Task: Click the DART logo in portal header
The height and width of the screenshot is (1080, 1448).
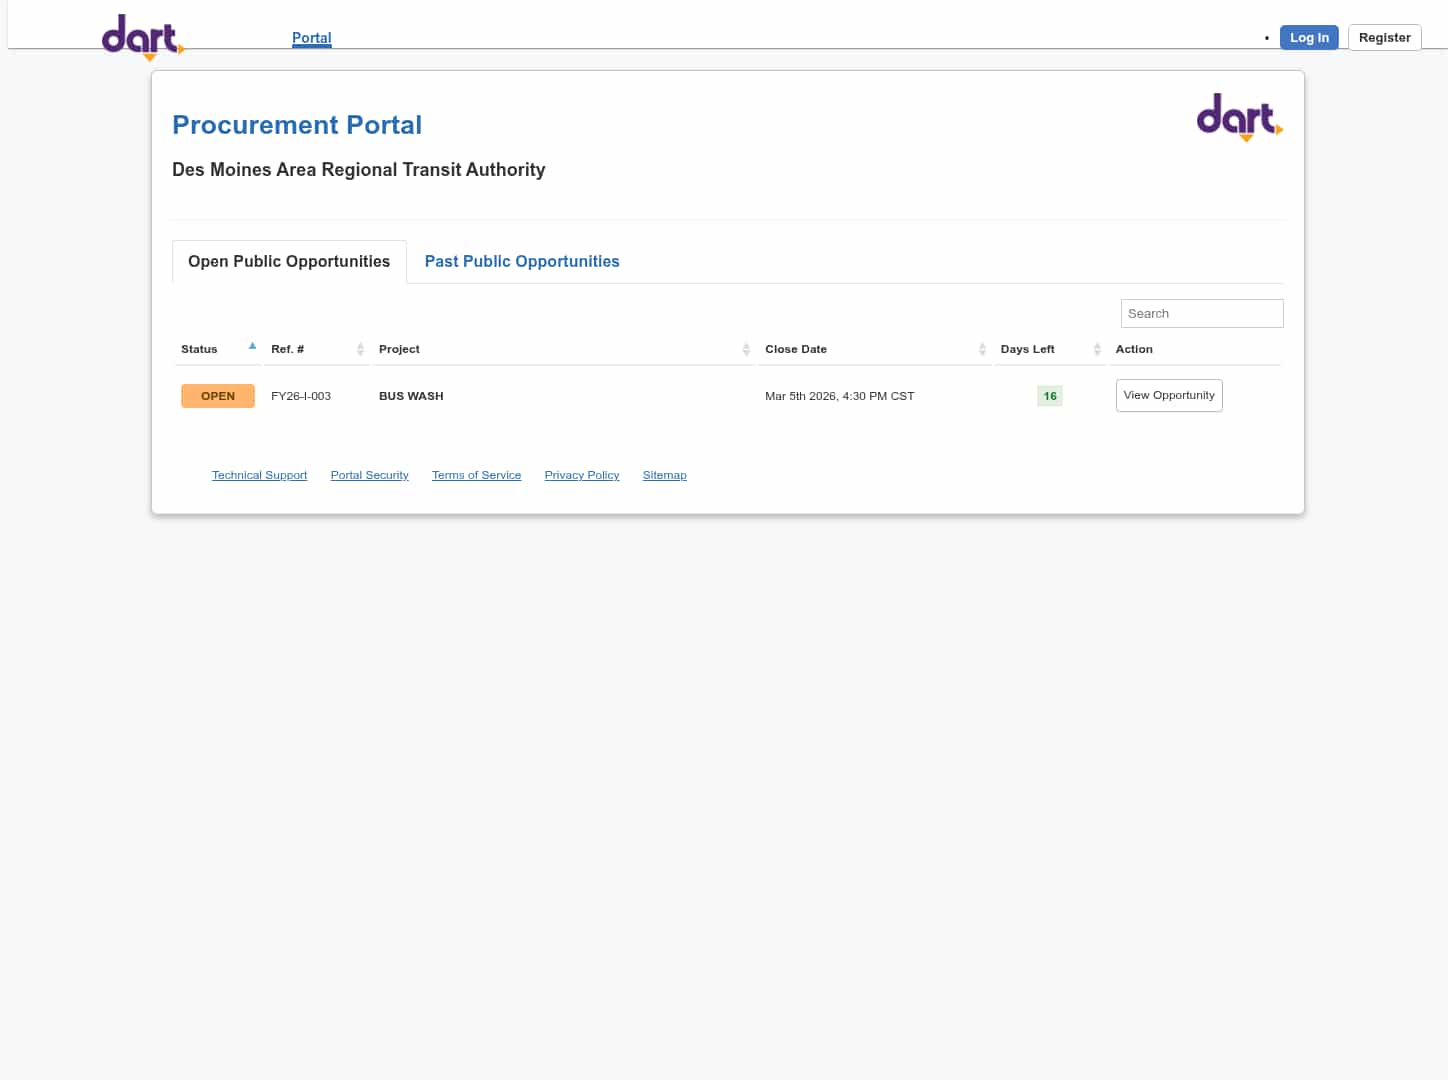Action: click(x=1239, y=117)
